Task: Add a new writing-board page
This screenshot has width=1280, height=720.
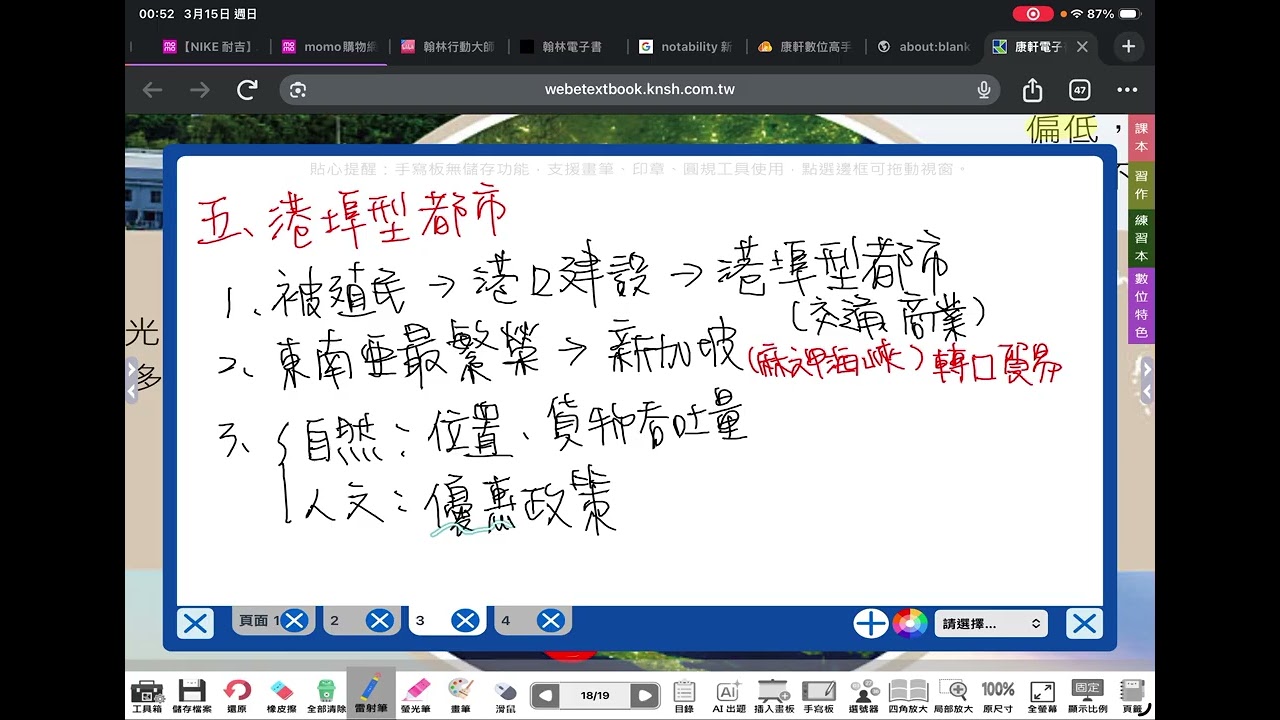Action: [871, 623]
